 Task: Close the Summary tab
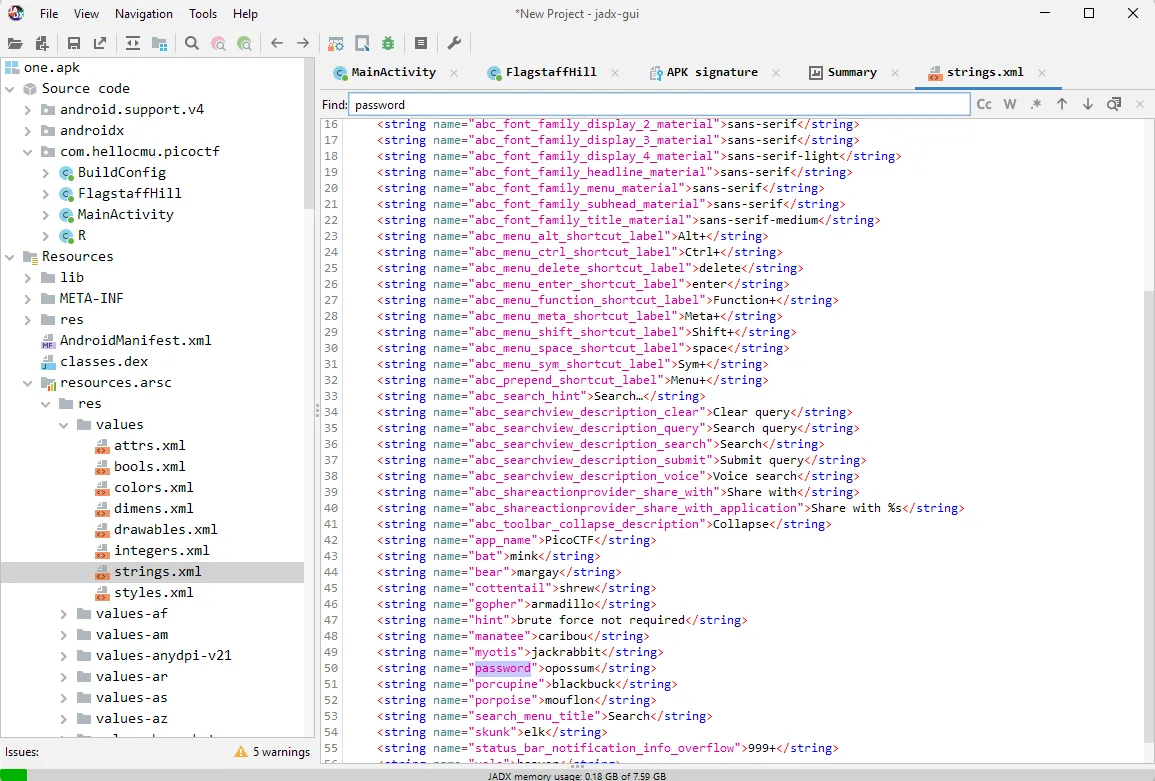pyautogui.click(x=894, y=72)
